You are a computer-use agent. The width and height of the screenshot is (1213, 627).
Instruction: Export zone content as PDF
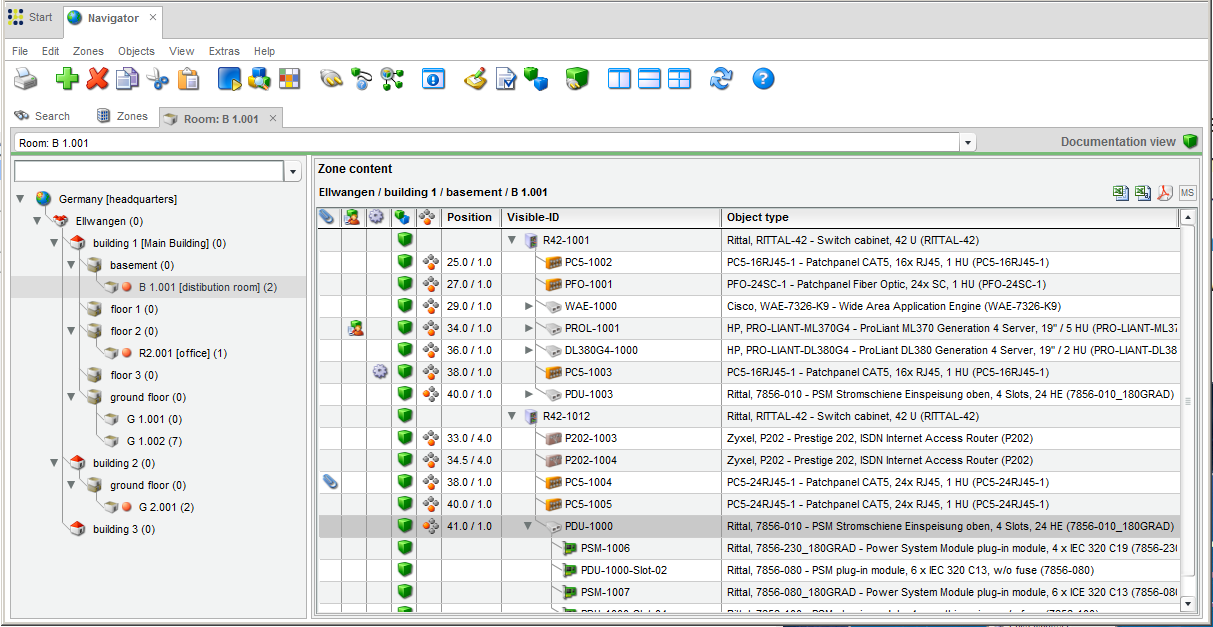click(1164, 193)
